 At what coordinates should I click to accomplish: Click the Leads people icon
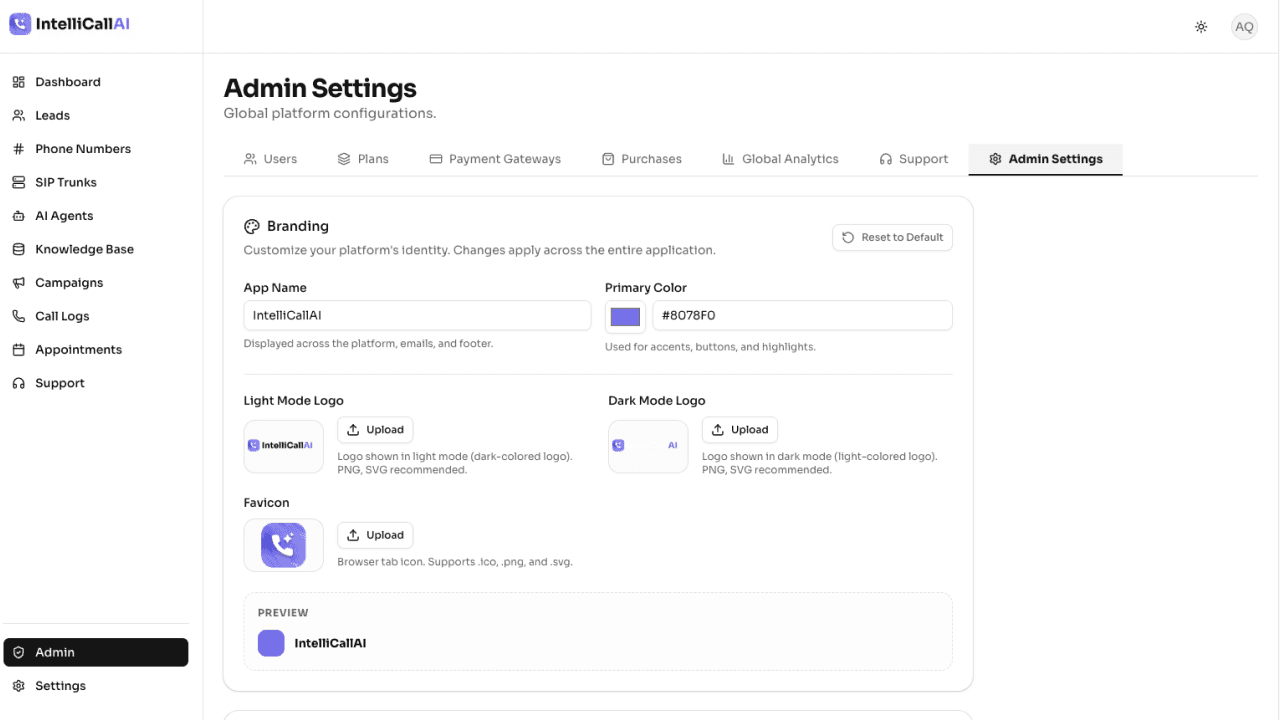(x=18, y=115)
